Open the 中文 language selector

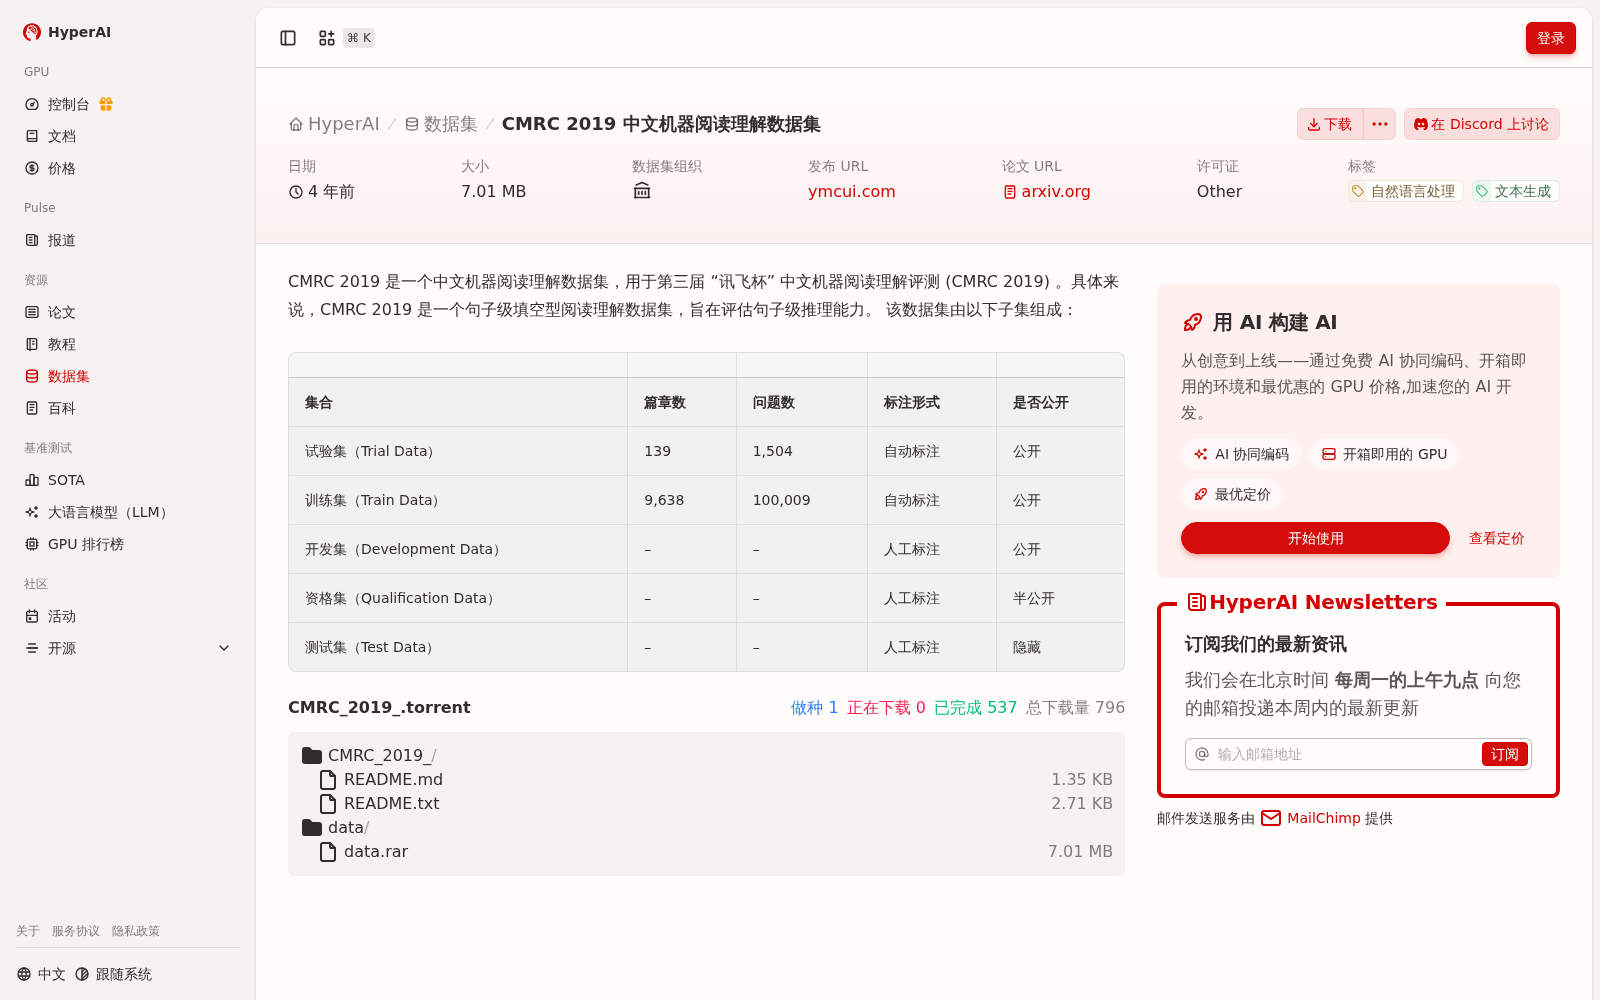pyautogui.click(x=41, y=974)
